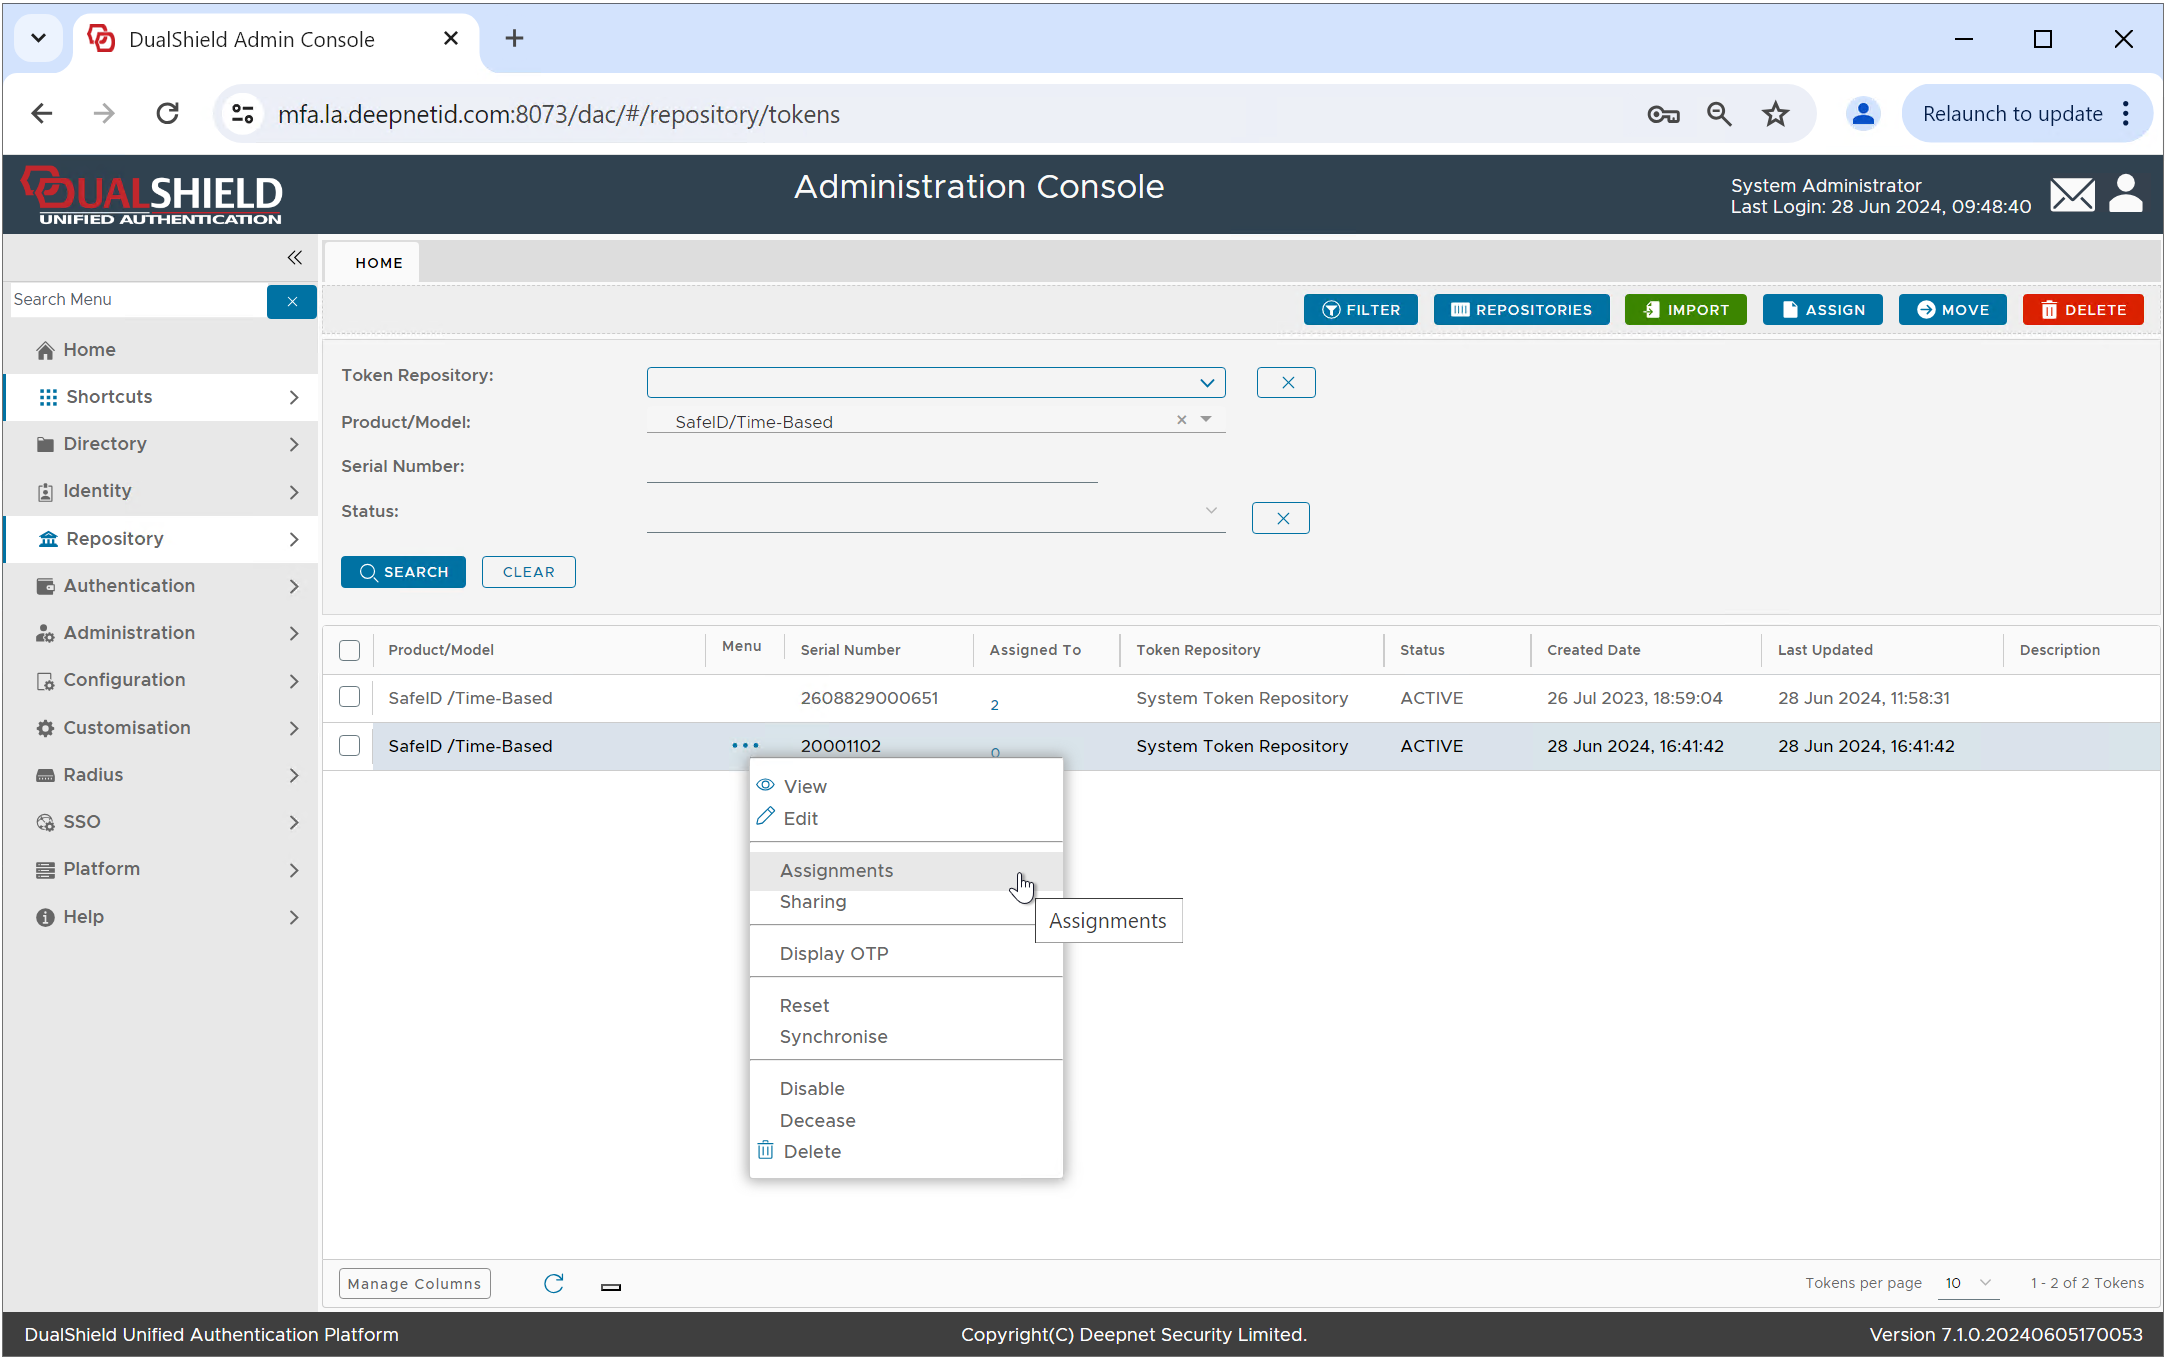Click the mail envelope icon in header
2169x1364 pixels.
pyautogui.click(x=2071, y=196)
